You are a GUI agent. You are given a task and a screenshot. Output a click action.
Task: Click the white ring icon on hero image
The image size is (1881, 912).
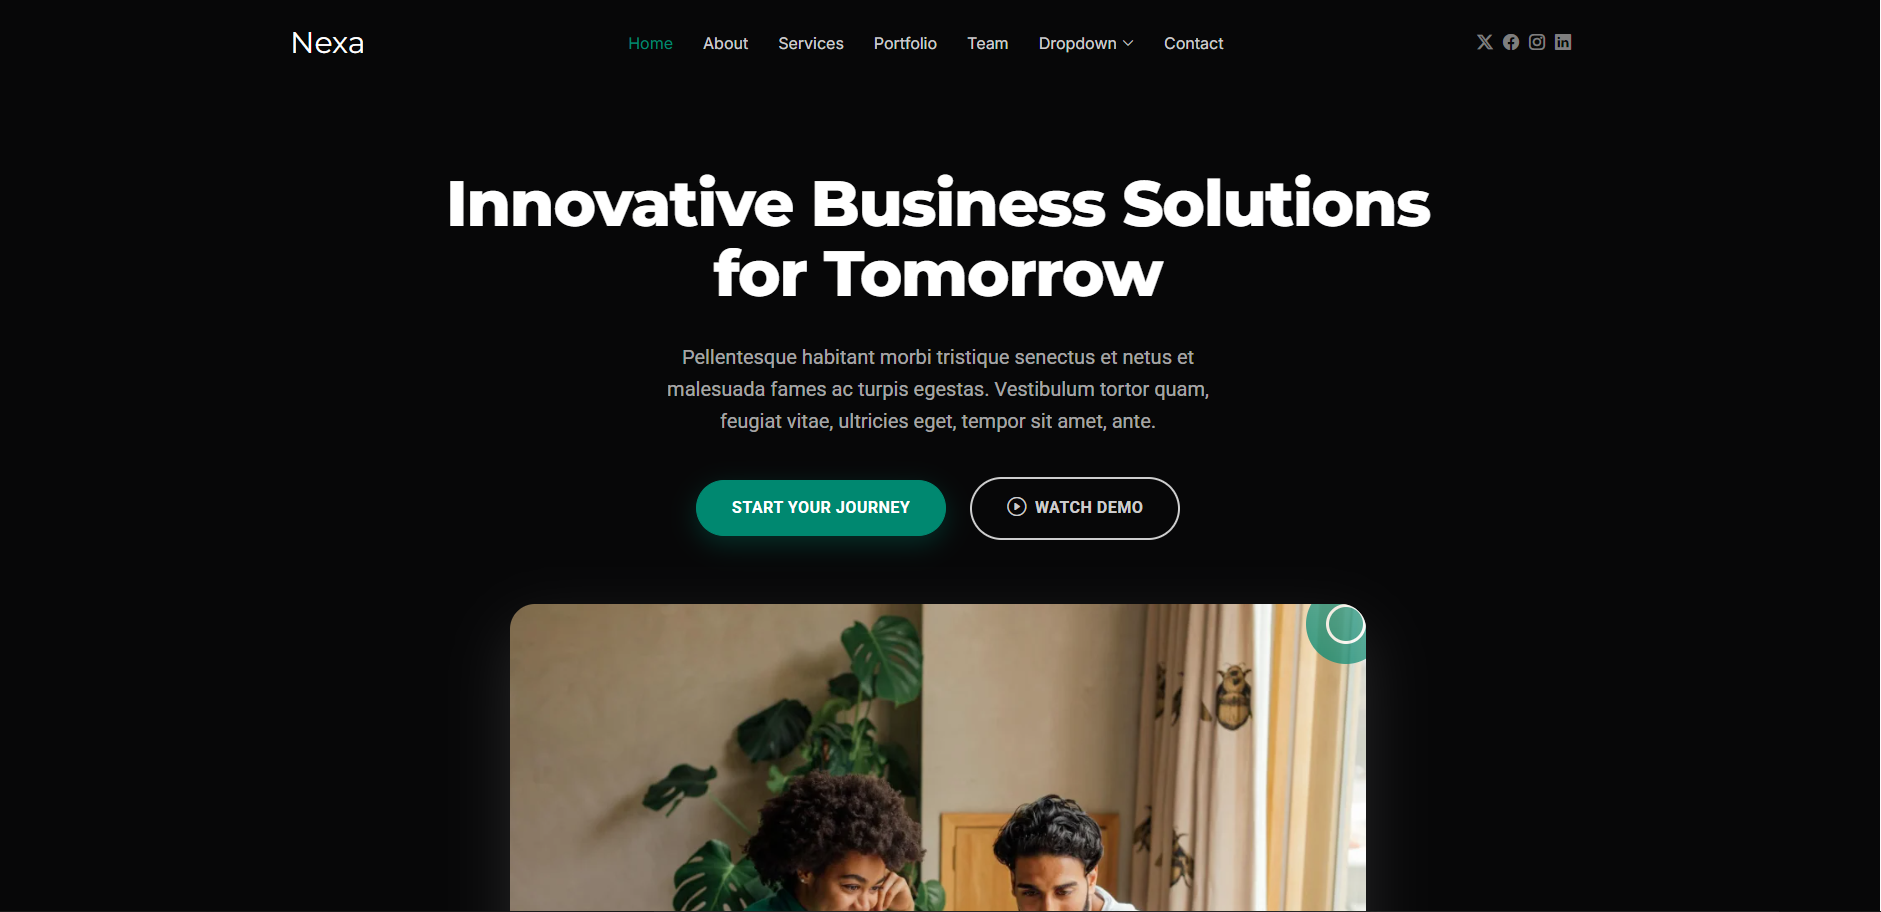1345,625
